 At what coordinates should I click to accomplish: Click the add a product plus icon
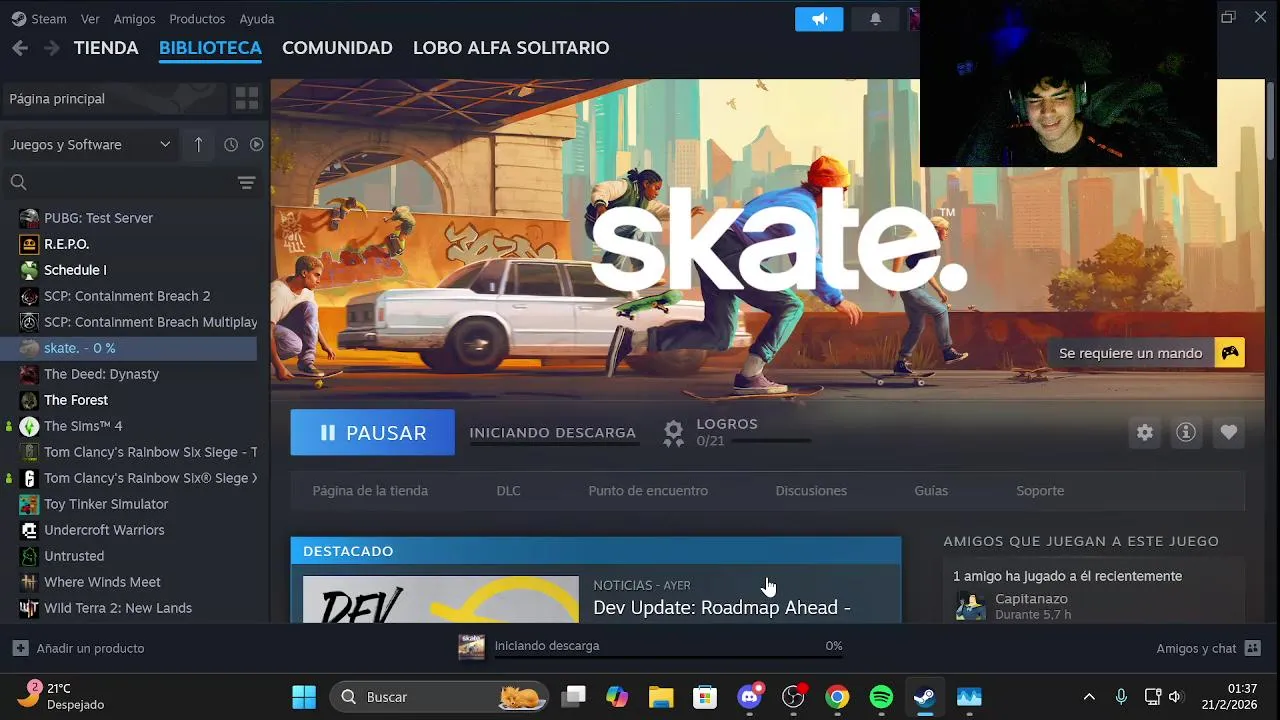pyautogui.click(x=20, y=648)
